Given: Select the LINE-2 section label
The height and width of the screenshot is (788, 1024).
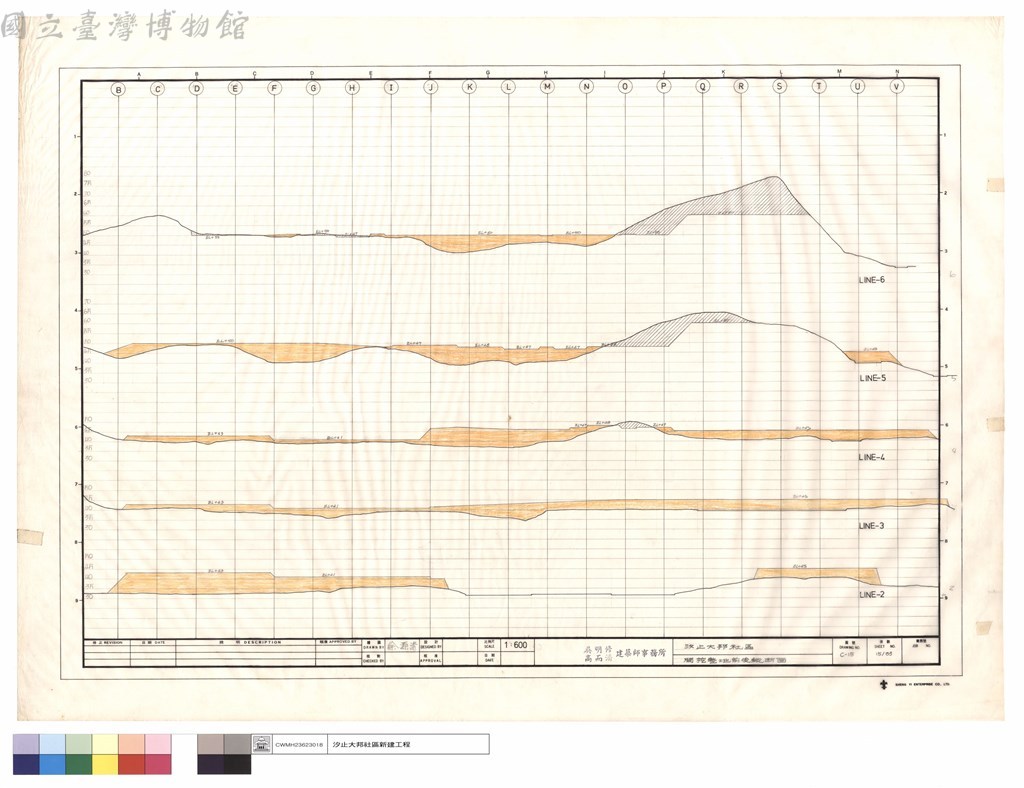Looking at the screenshot, I should coord(872,595).
